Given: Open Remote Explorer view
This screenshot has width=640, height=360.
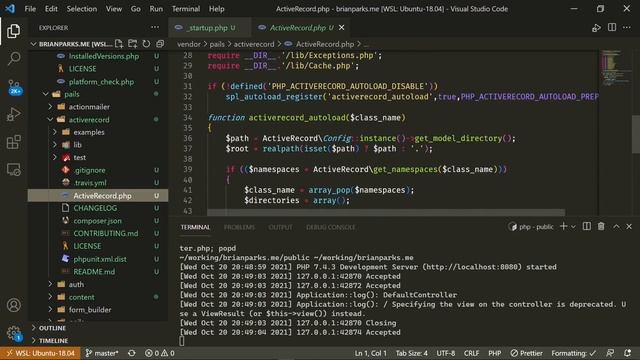Looking at the screenshot, I should pyautogui.click(x=13, y=169).
